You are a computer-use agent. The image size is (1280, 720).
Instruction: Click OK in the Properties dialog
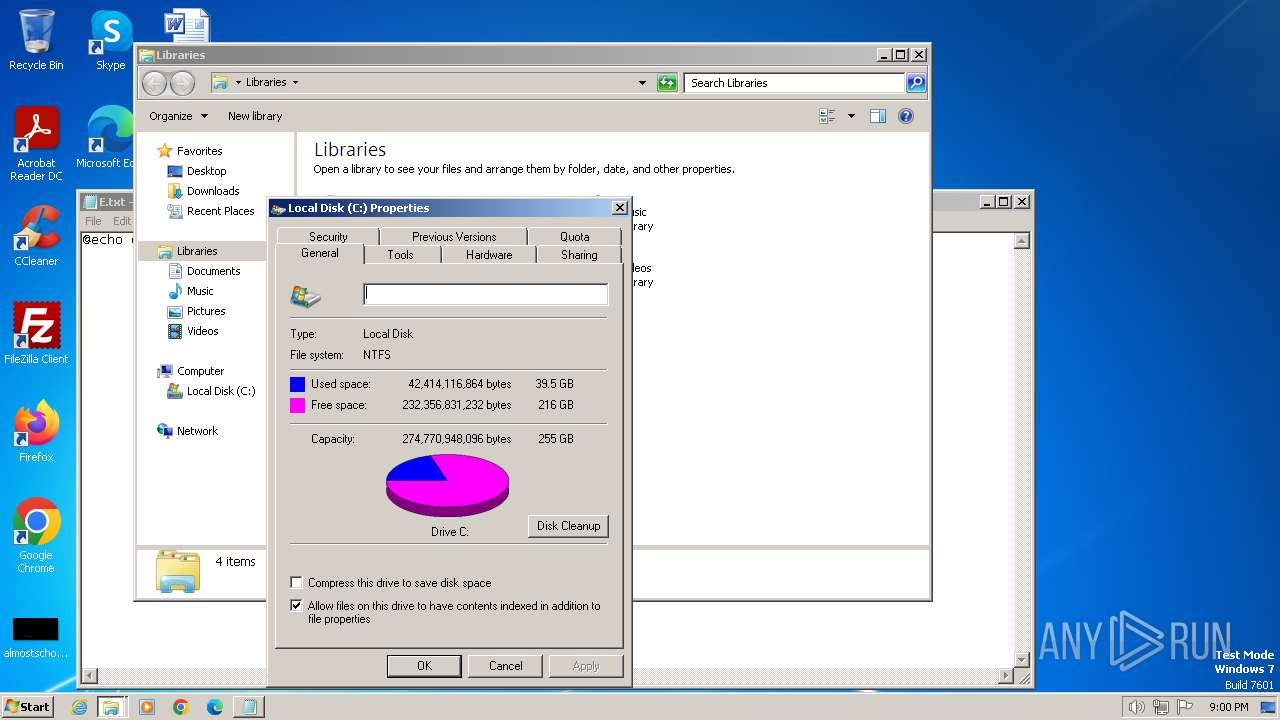[x=424, y=666]
